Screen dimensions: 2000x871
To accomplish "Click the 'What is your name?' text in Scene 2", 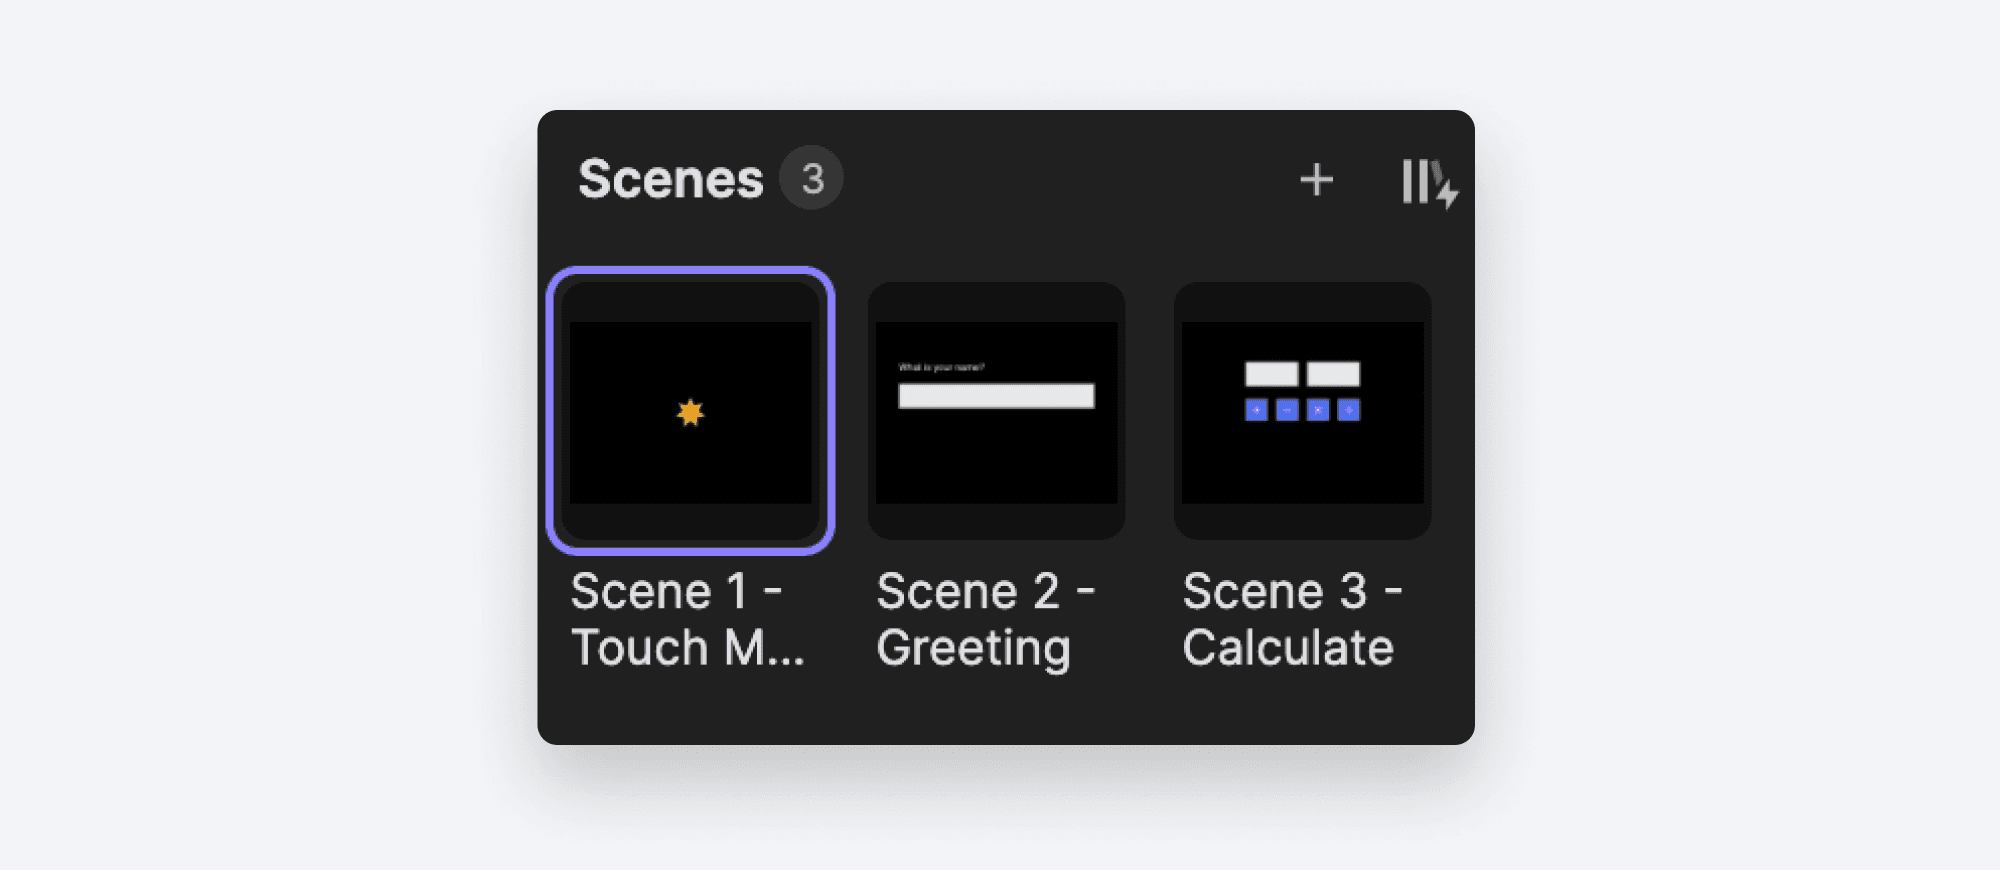I will (943, 364).
